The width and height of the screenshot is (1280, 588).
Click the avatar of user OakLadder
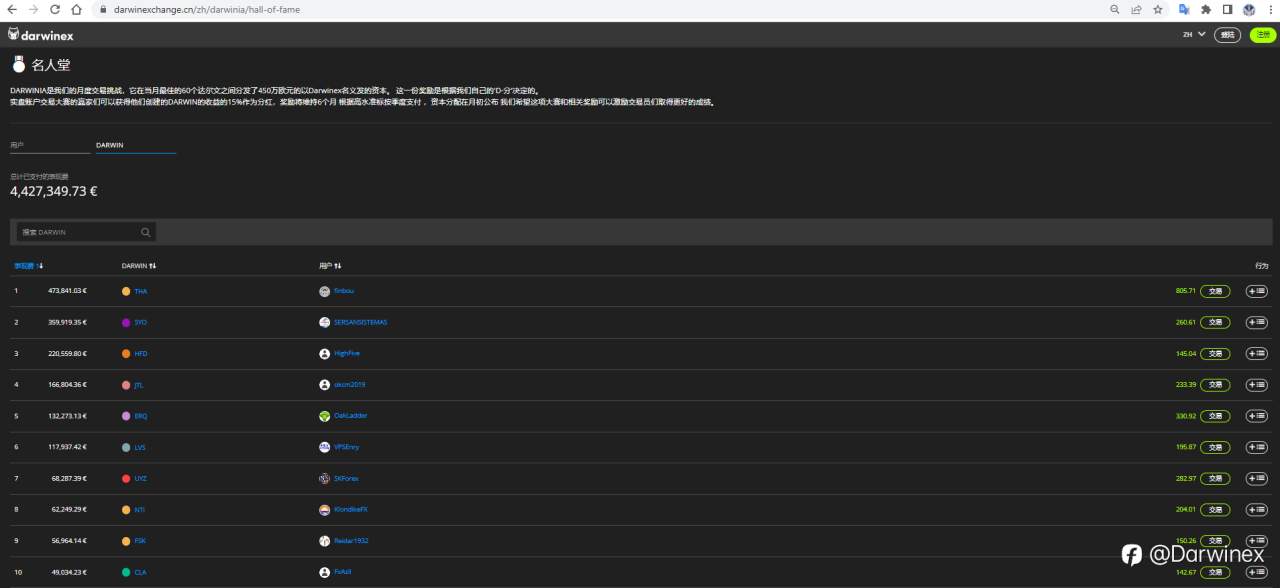point(324,416)
